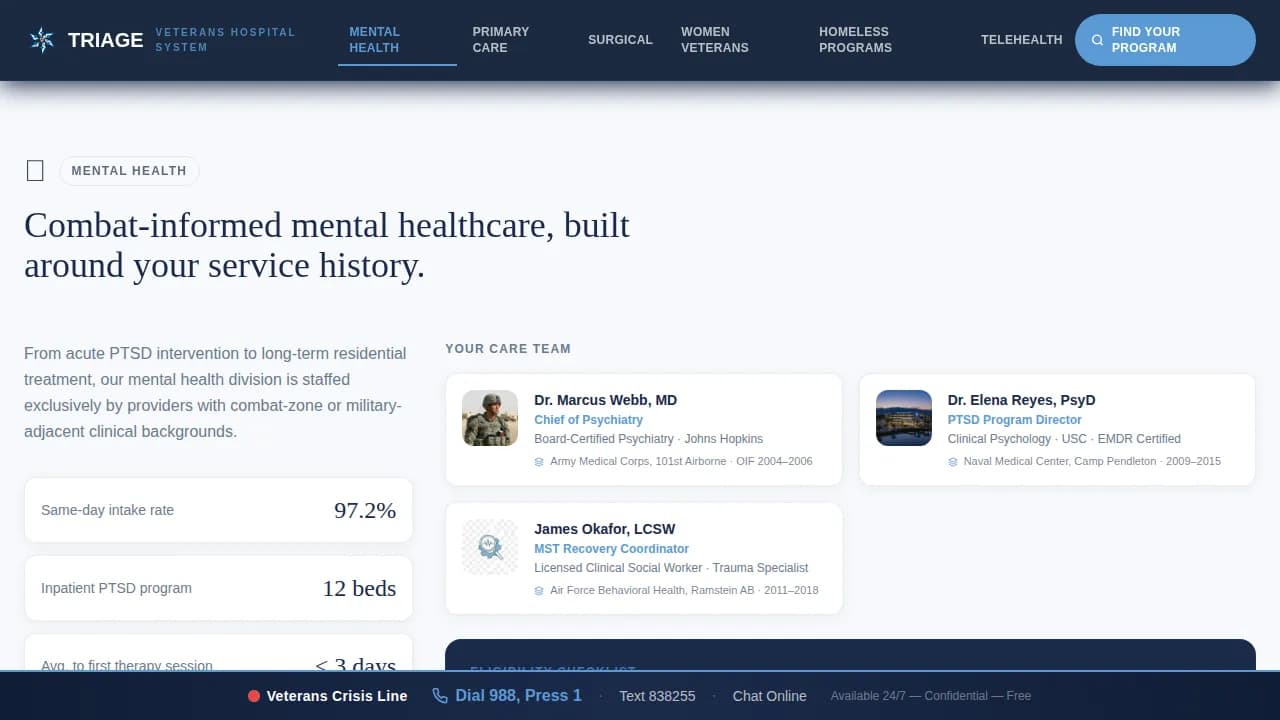Click the TRIAGE brand name link

click(106, 40)
